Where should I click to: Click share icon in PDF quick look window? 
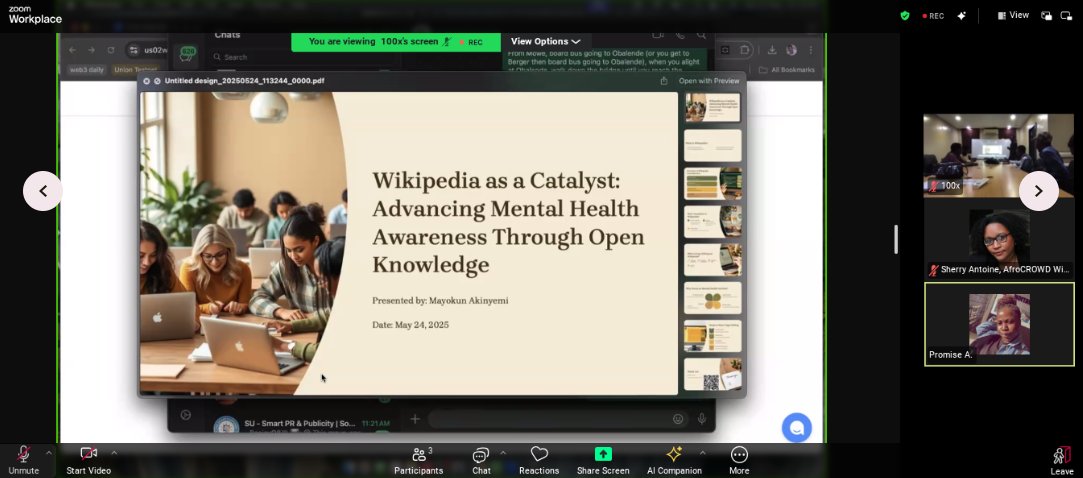click(664, 81)
